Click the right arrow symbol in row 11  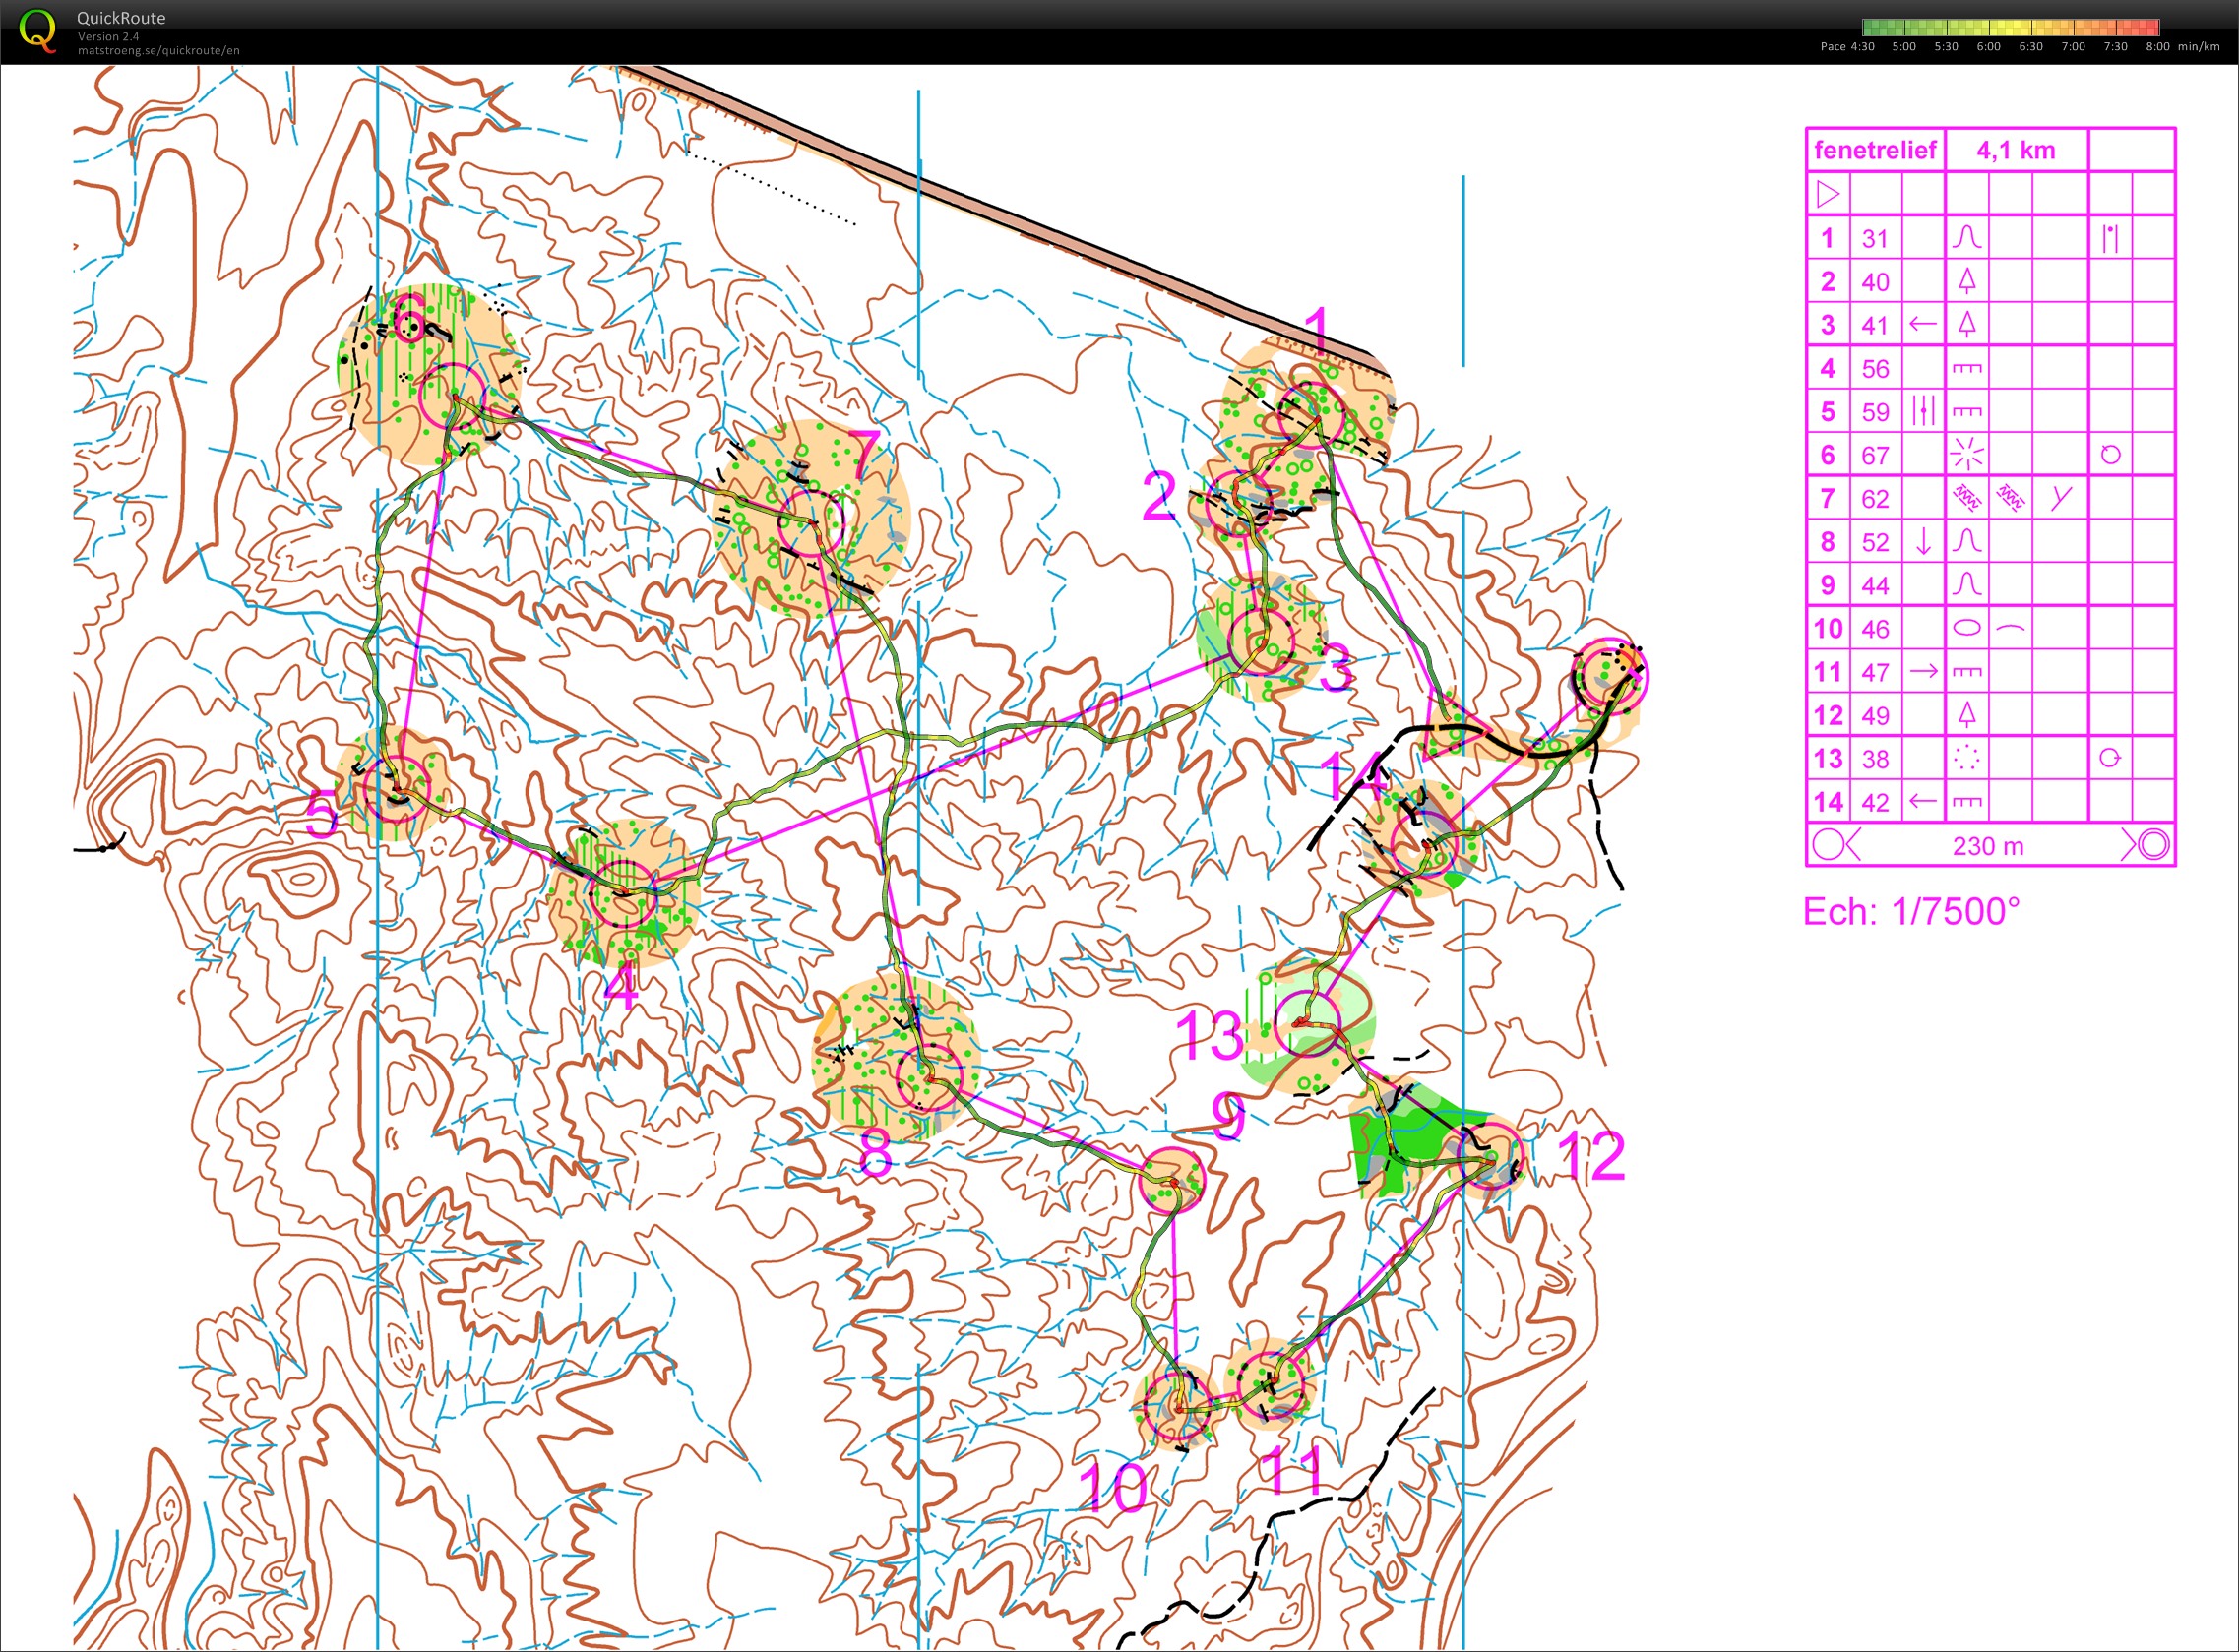(1922, 671)
